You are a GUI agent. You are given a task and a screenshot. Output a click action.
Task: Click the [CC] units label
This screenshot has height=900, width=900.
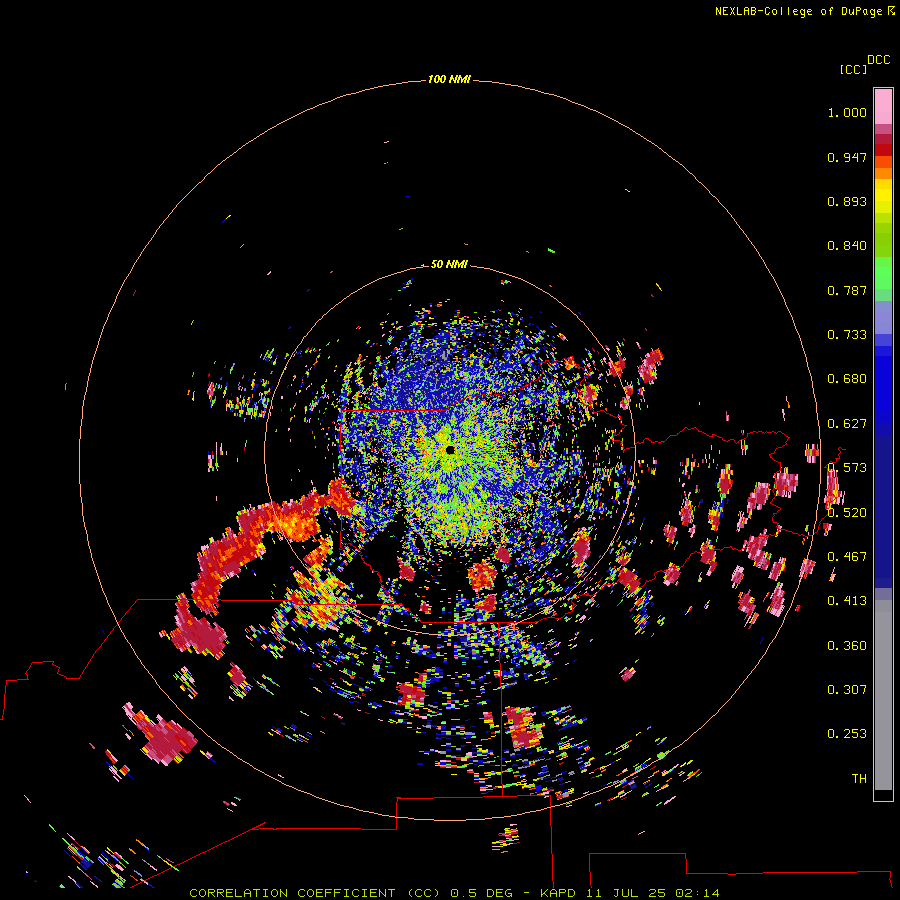point(853,69)
